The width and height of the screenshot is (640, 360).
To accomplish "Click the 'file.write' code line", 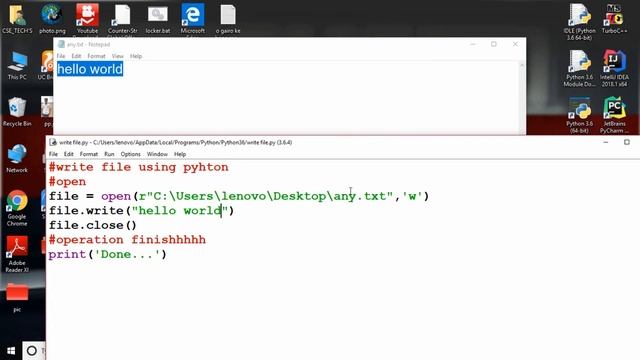I will coord(141,211).
